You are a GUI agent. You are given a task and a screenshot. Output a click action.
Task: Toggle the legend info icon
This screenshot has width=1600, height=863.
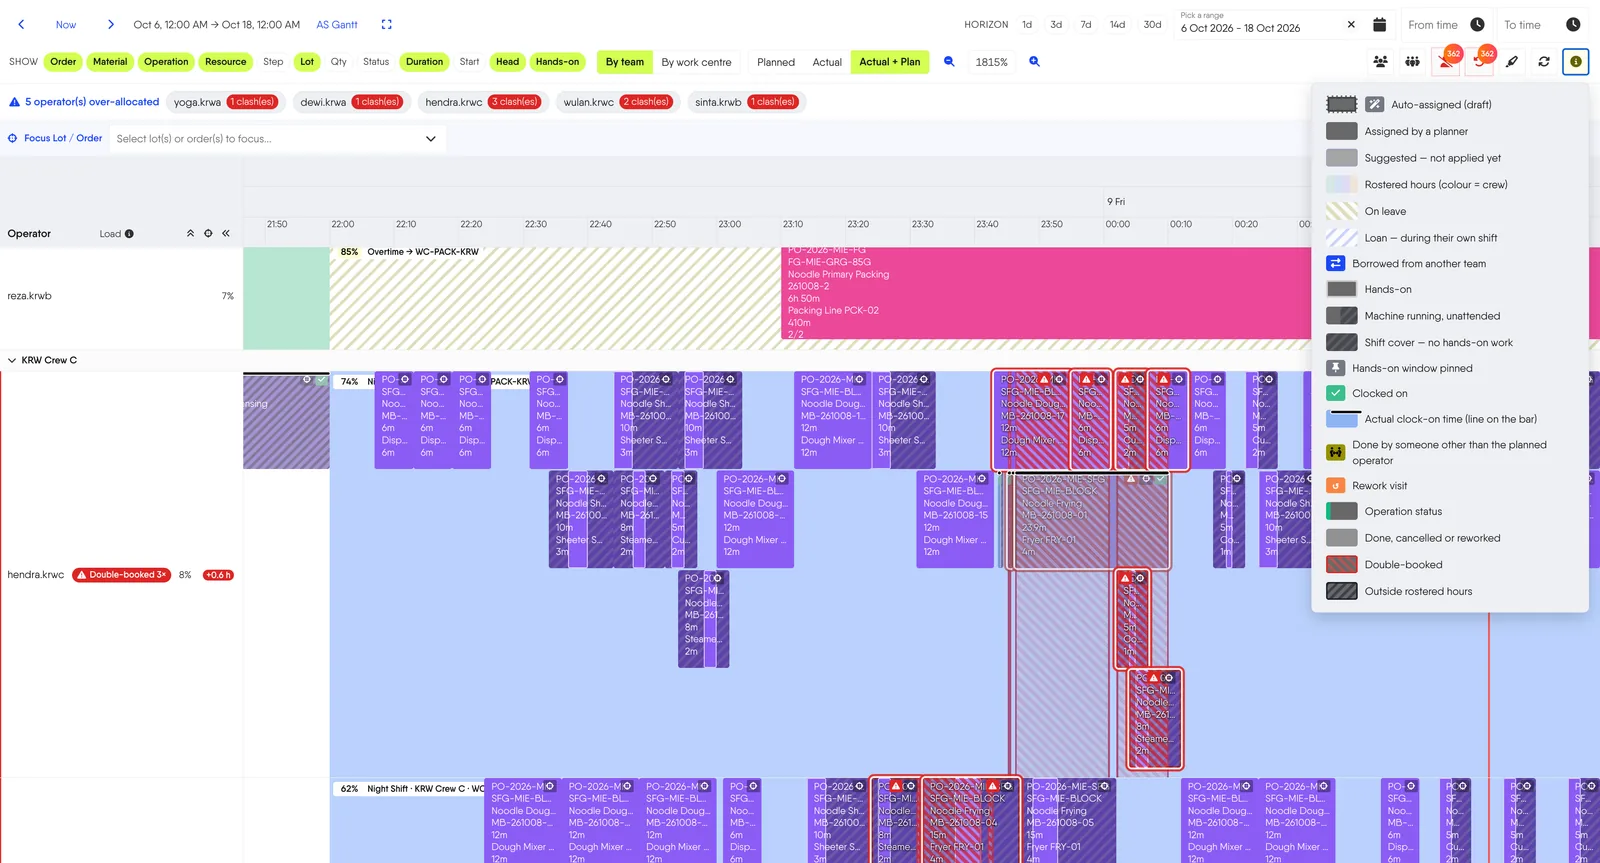click(x=1576, y=62)
